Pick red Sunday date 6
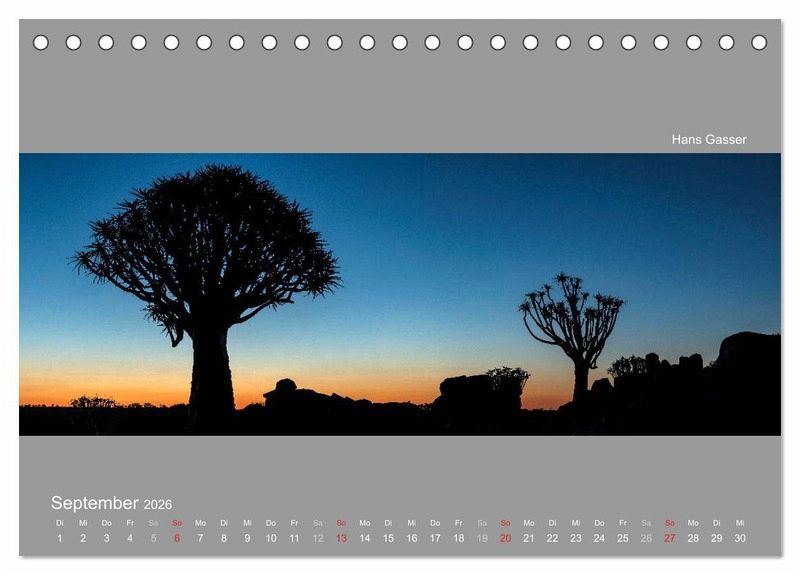Screen dimensions: 800x575 (x=177, y=538)
